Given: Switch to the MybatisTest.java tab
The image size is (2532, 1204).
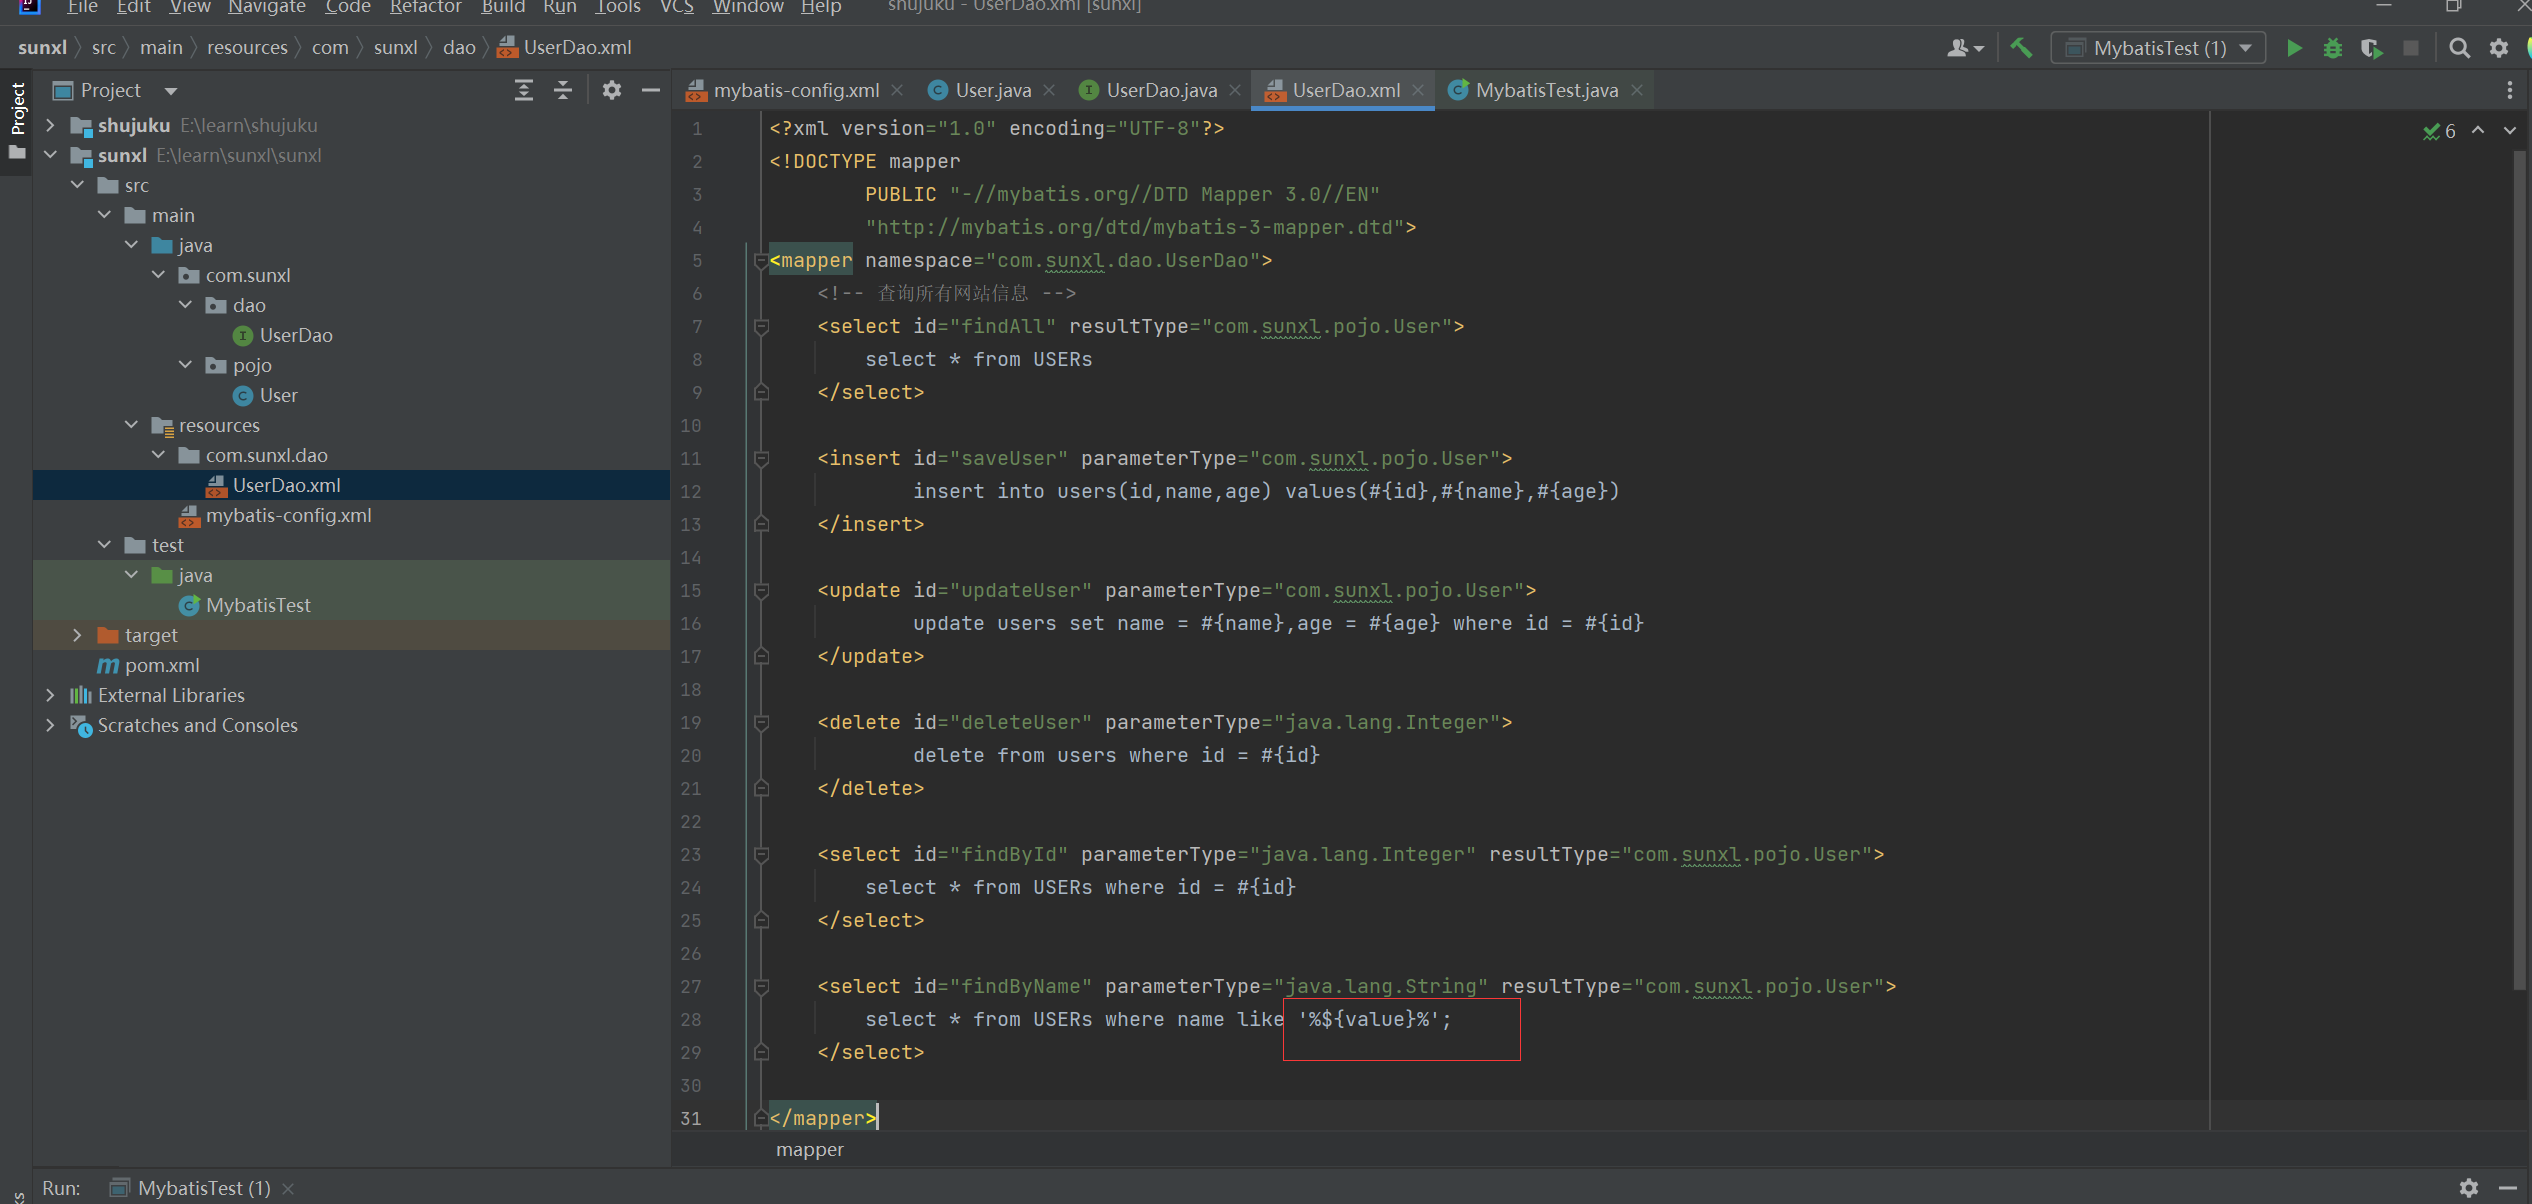Looking at the screenshot, I should 1546,90.
